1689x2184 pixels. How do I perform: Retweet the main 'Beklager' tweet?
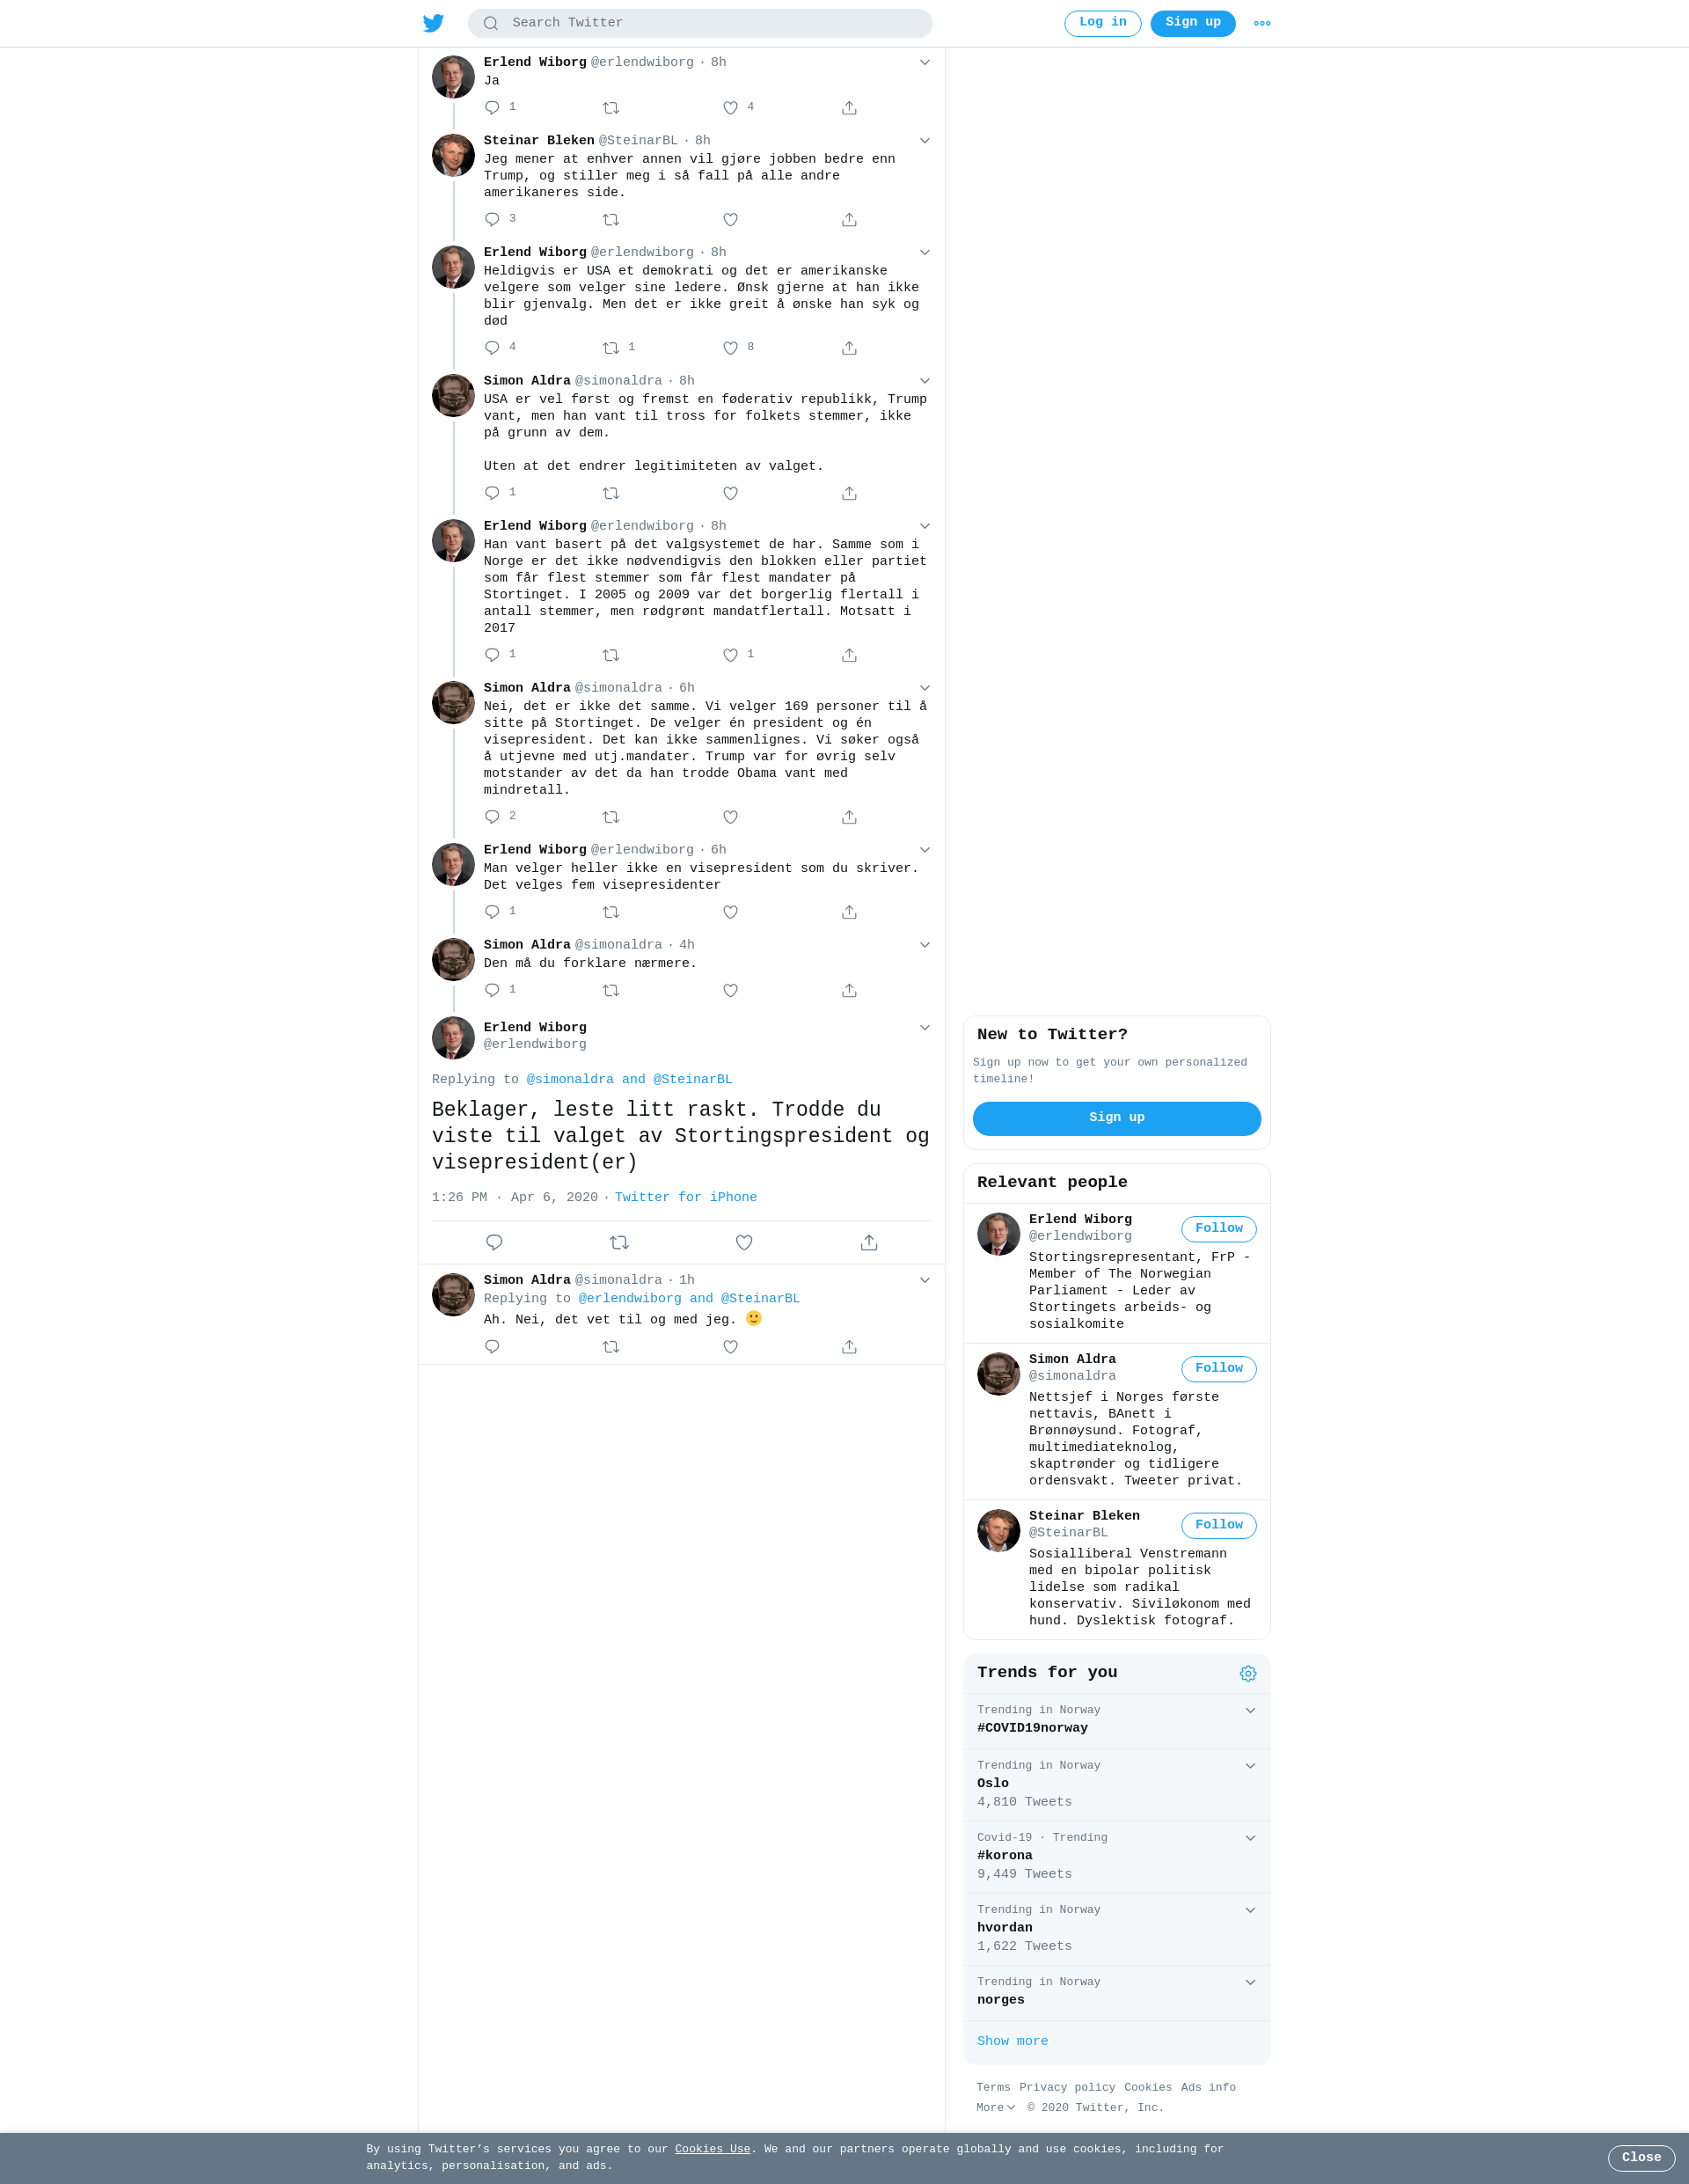619,1242
